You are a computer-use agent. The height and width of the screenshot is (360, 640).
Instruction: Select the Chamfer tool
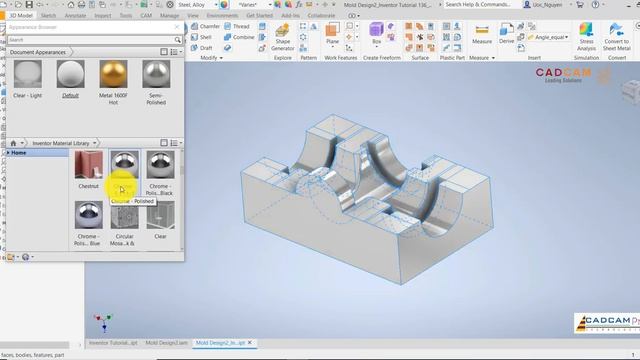pyautogui.click(x=205, y=26)
